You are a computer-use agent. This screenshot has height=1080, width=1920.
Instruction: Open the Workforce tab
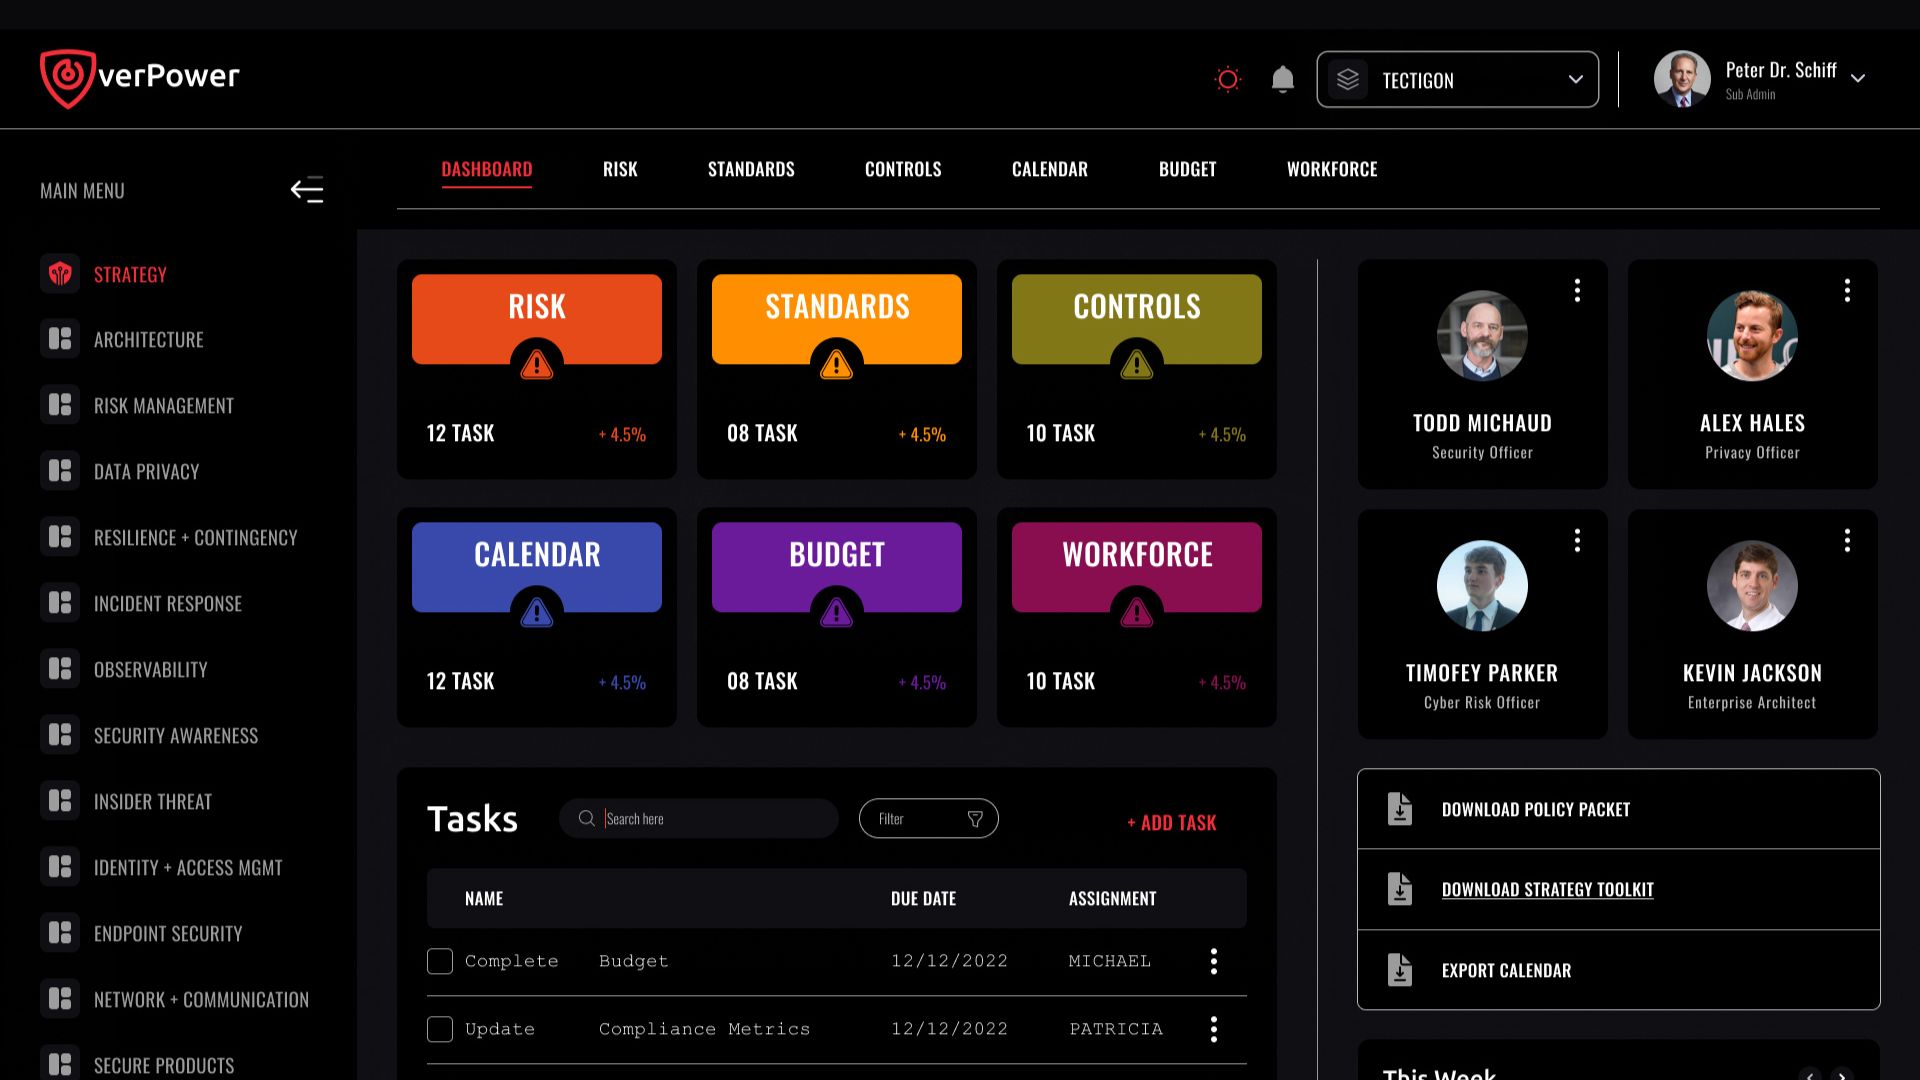[x=1332, y=169]
